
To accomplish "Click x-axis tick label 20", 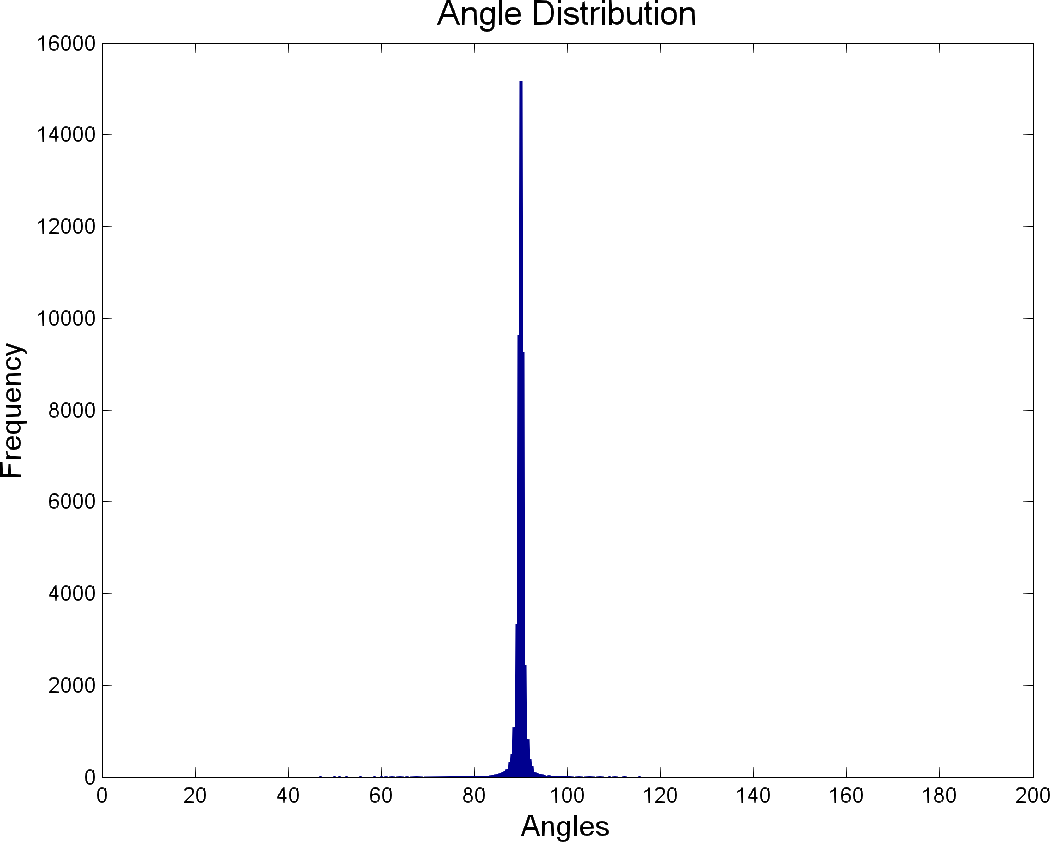I will click(x=195, y=796).
